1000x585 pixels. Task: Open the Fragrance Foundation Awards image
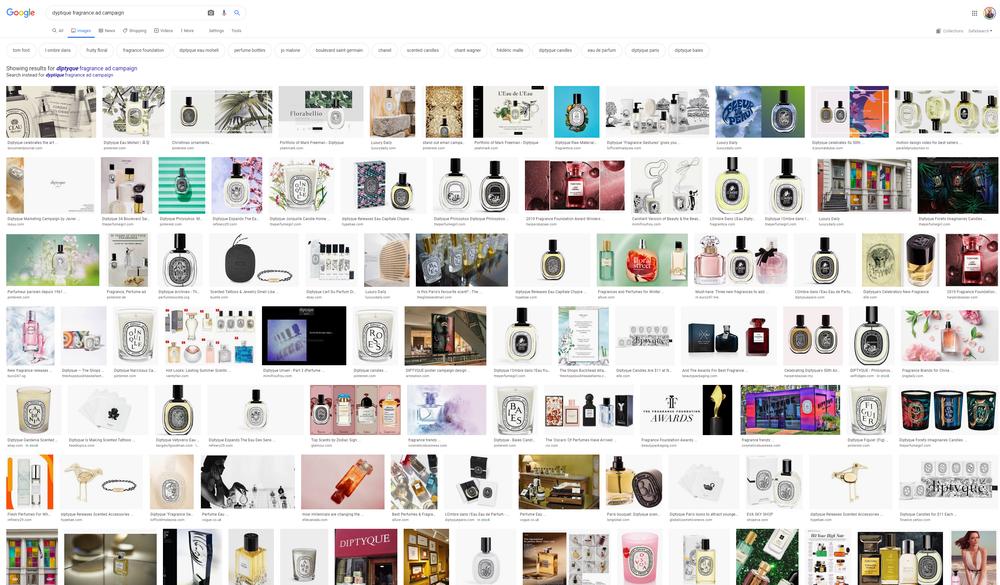tap(686, 410)
